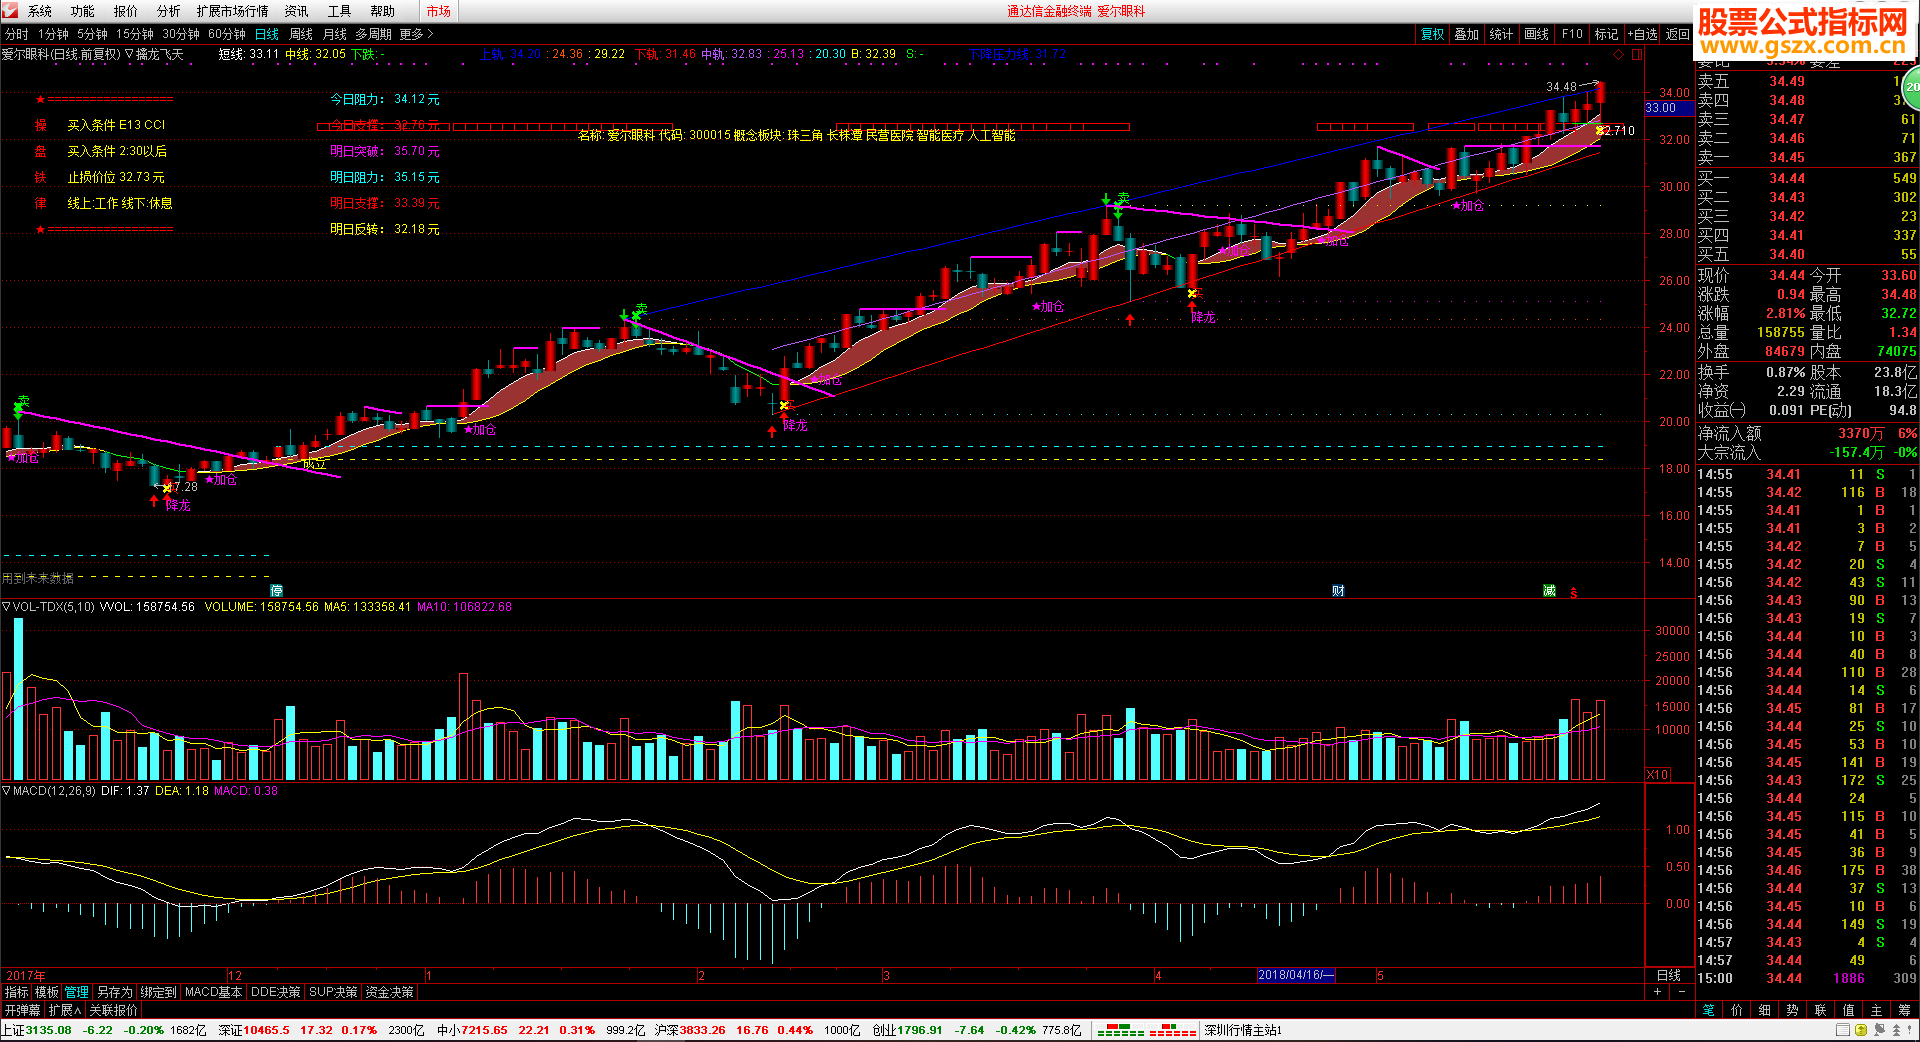Click the 财 financial report marker
Viewport: 1920px width, 1042px height.
coord(1338,591)
